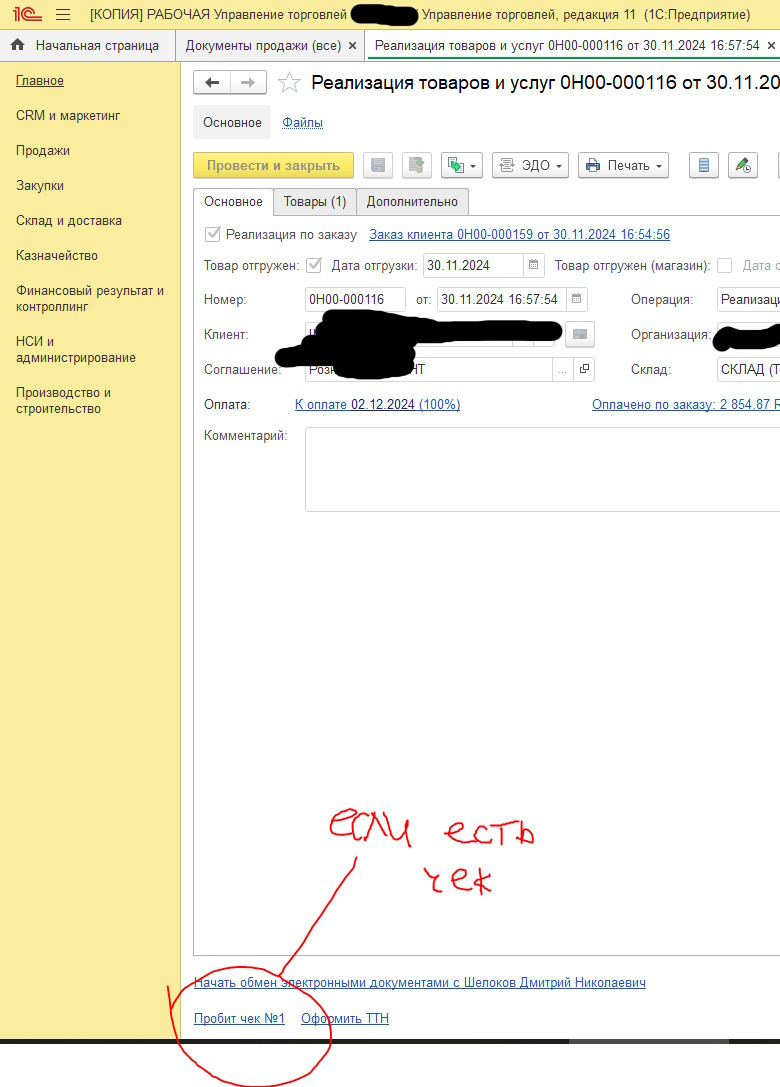Expand the ЭДО dropdown menu
Image resolution: width=780 pixels, height=1087 pixels.
click(530, 165)
